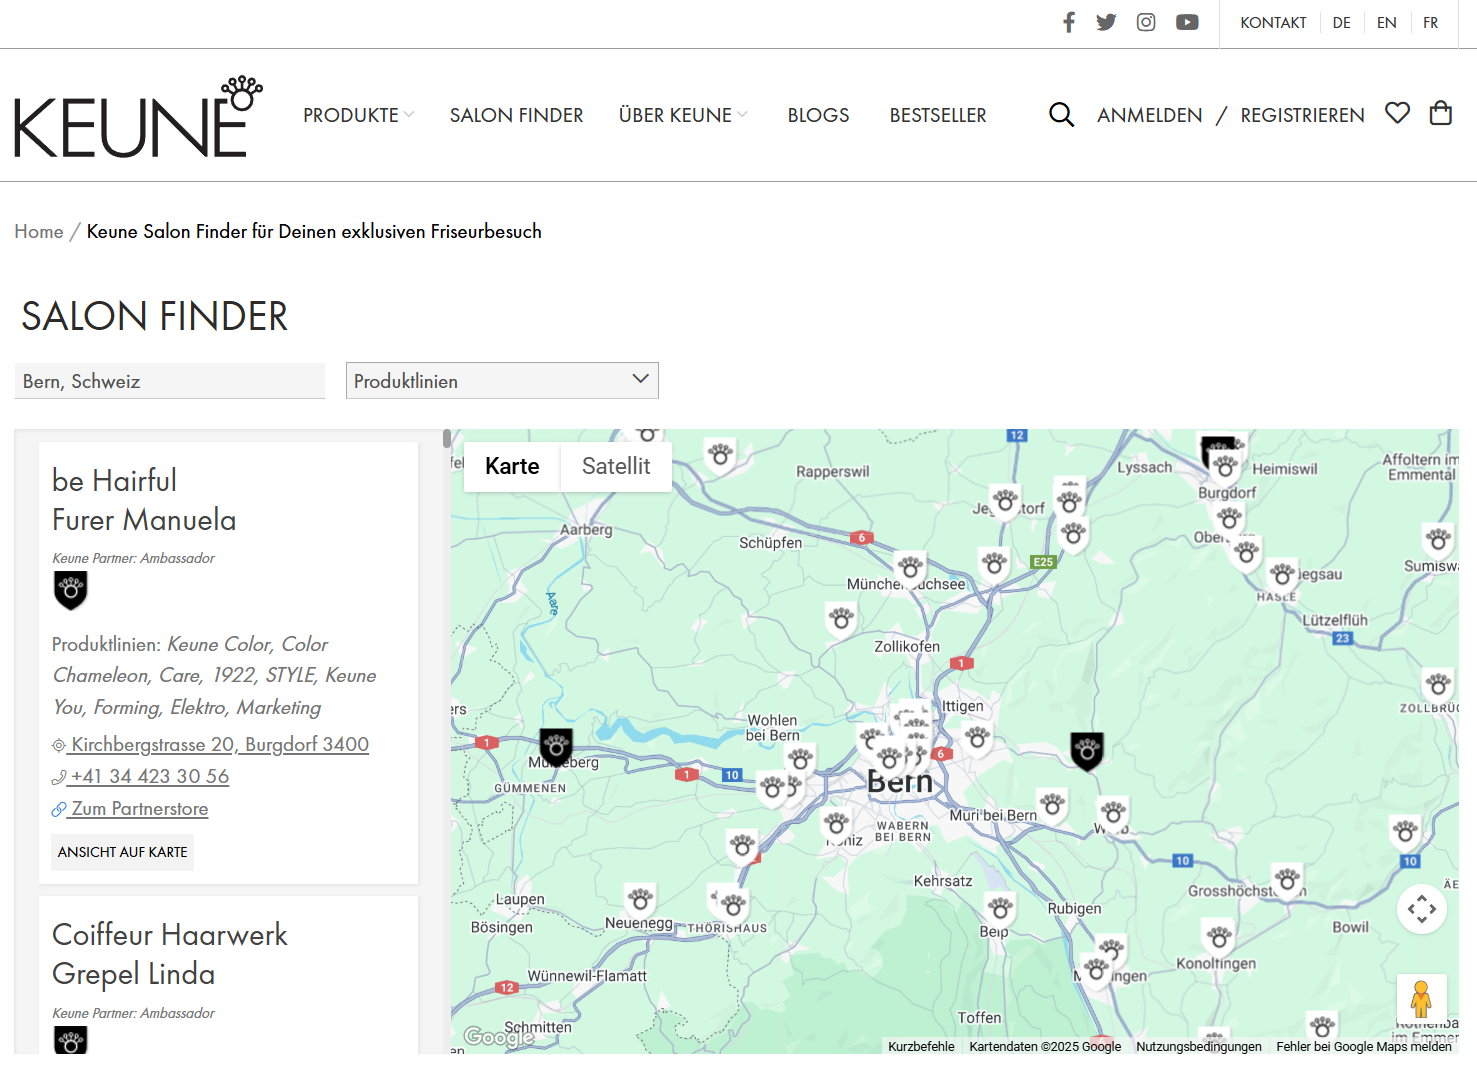Open the Keune YouTube icon
Screen dimensions: 1477x1081
[x=1187, y=22]
